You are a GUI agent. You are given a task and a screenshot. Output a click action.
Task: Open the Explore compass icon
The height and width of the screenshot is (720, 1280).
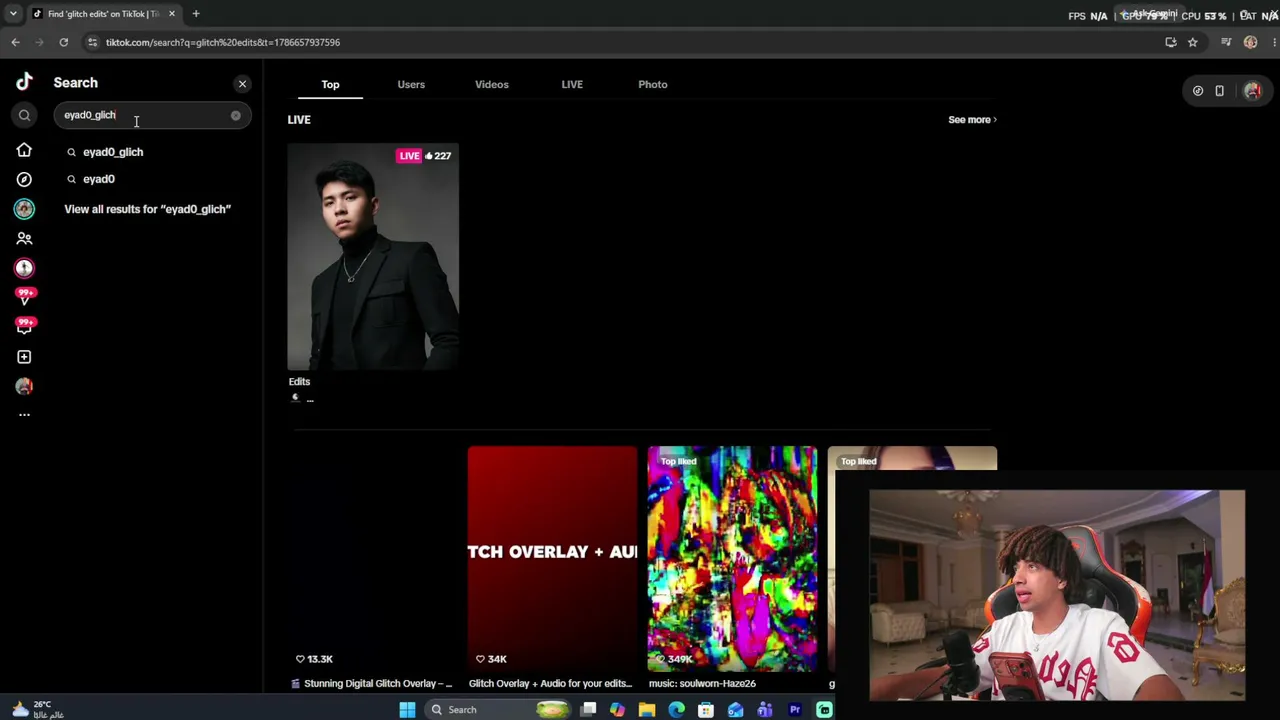point(24,179)
